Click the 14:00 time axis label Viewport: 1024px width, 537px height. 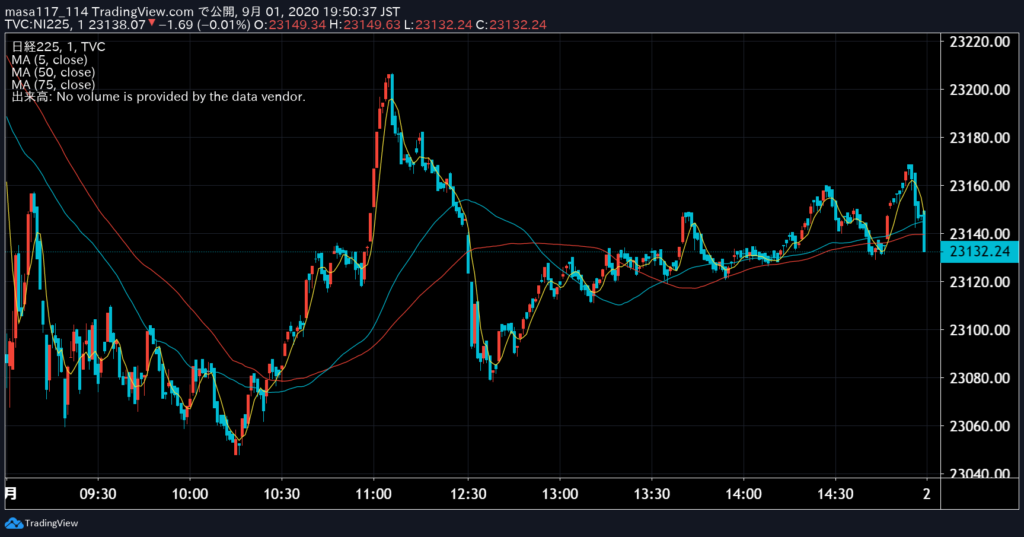pyautogui.click(x=743, y=494)
